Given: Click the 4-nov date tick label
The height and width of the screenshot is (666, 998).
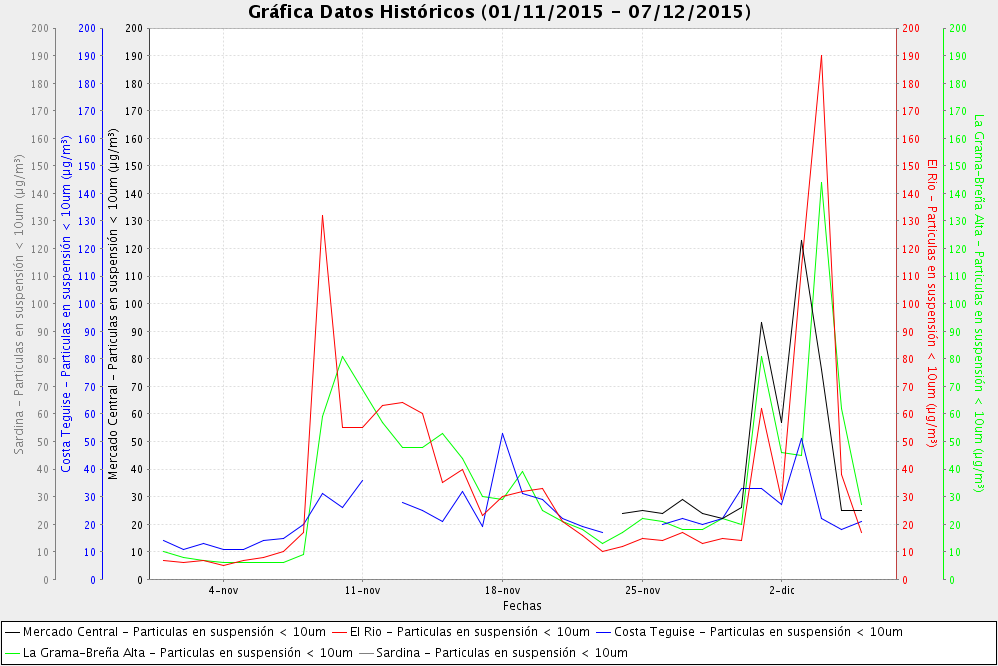Looking at the screenshot, I should [x=223, y=590].
